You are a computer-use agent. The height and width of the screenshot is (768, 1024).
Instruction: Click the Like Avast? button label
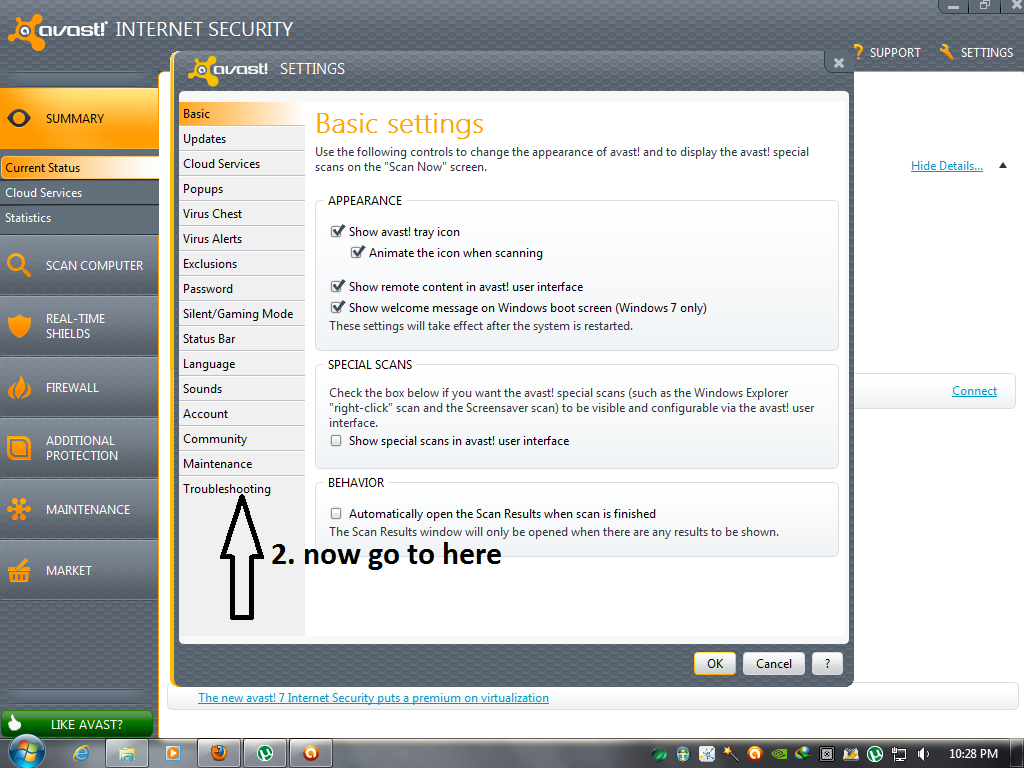(x=87, y=724)
